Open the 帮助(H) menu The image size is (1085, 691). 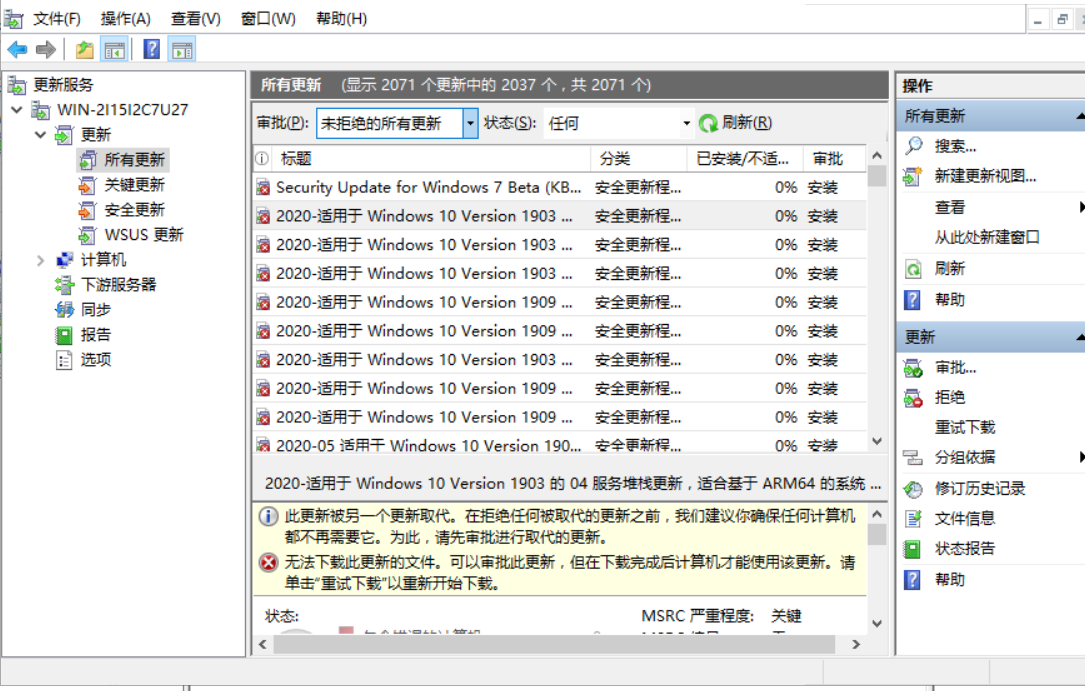[341, 19]
